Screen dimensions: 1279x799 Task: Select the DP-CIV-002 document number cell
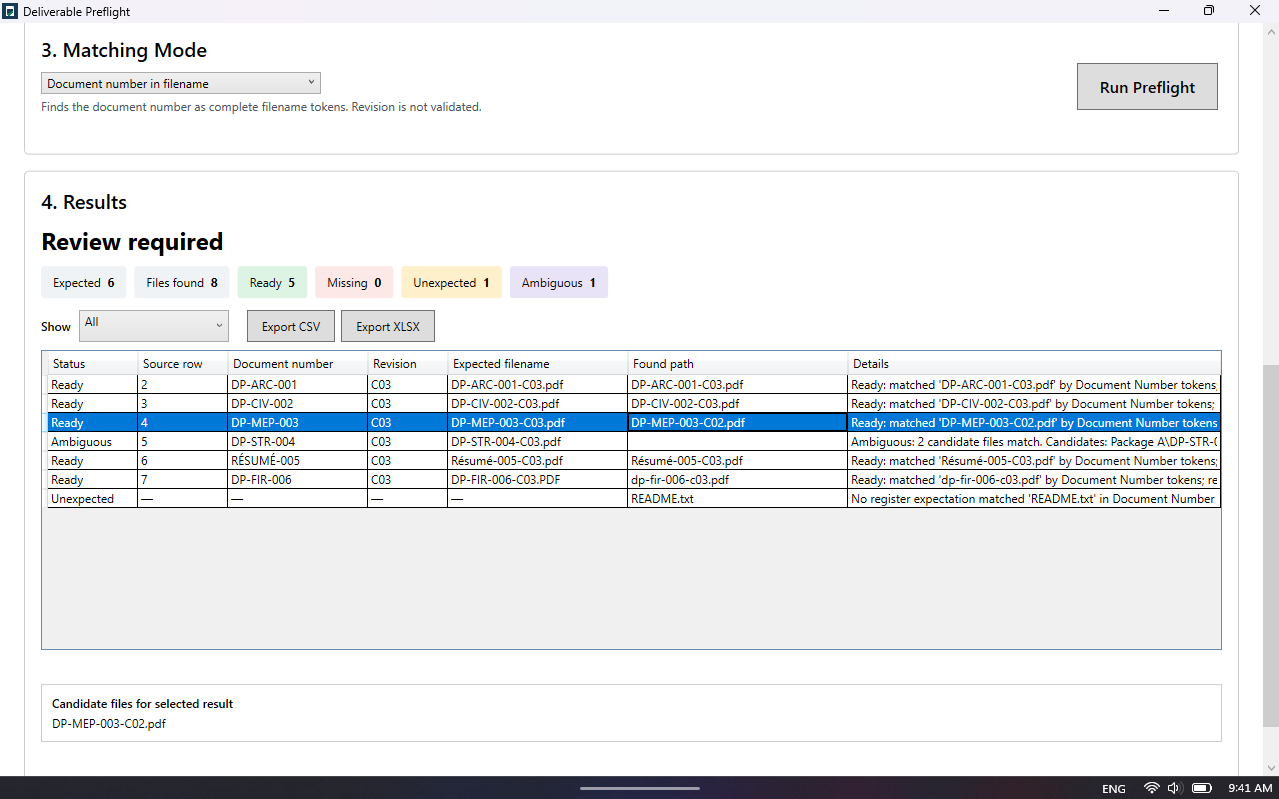tap(298, 404)
